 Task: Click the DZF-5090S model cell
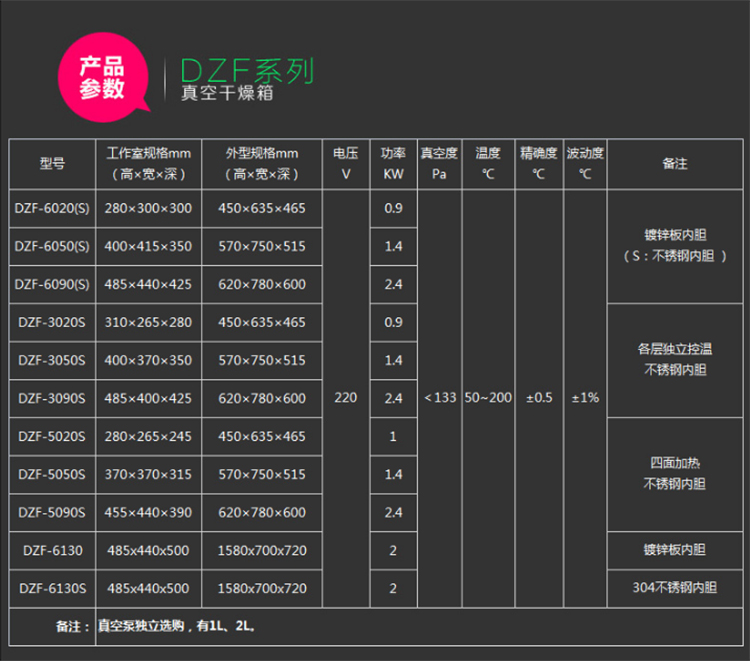[52, 512]
